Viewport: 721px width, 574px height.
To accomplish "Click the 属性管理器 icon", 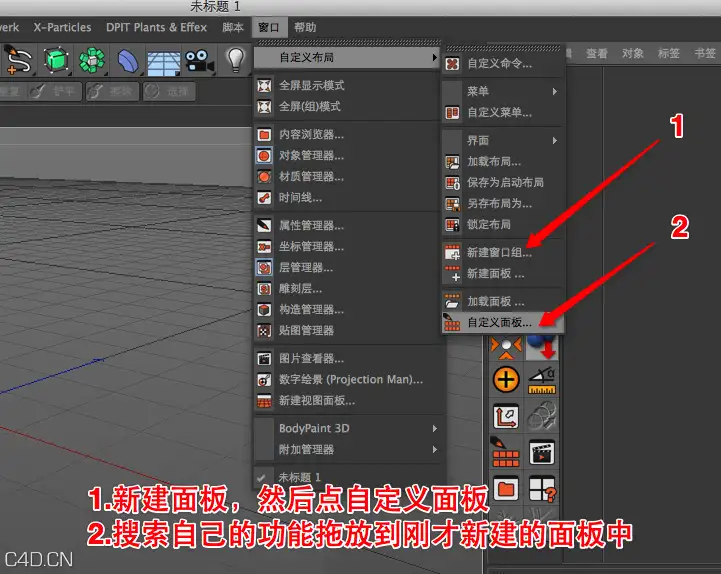I will click(264, 225).
